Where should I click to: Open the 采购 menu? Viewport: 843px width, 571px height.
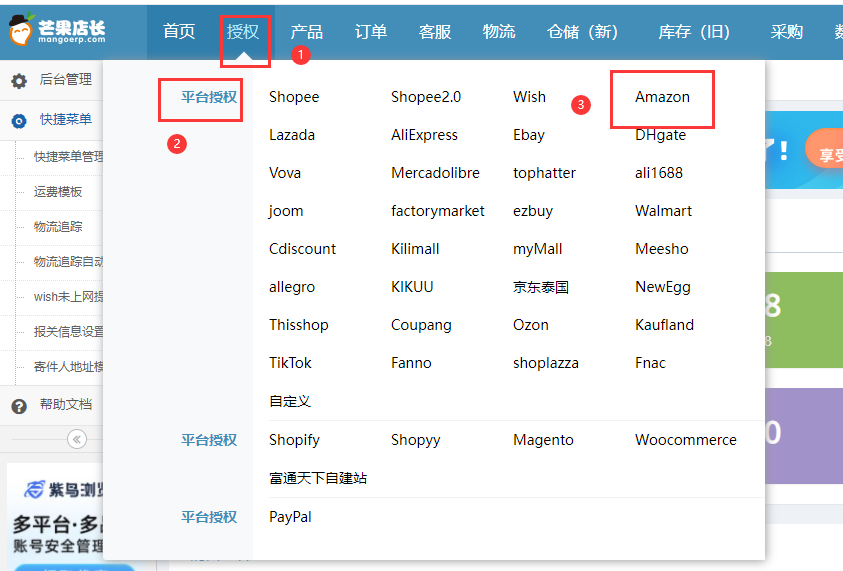click(x=787, y=32)
